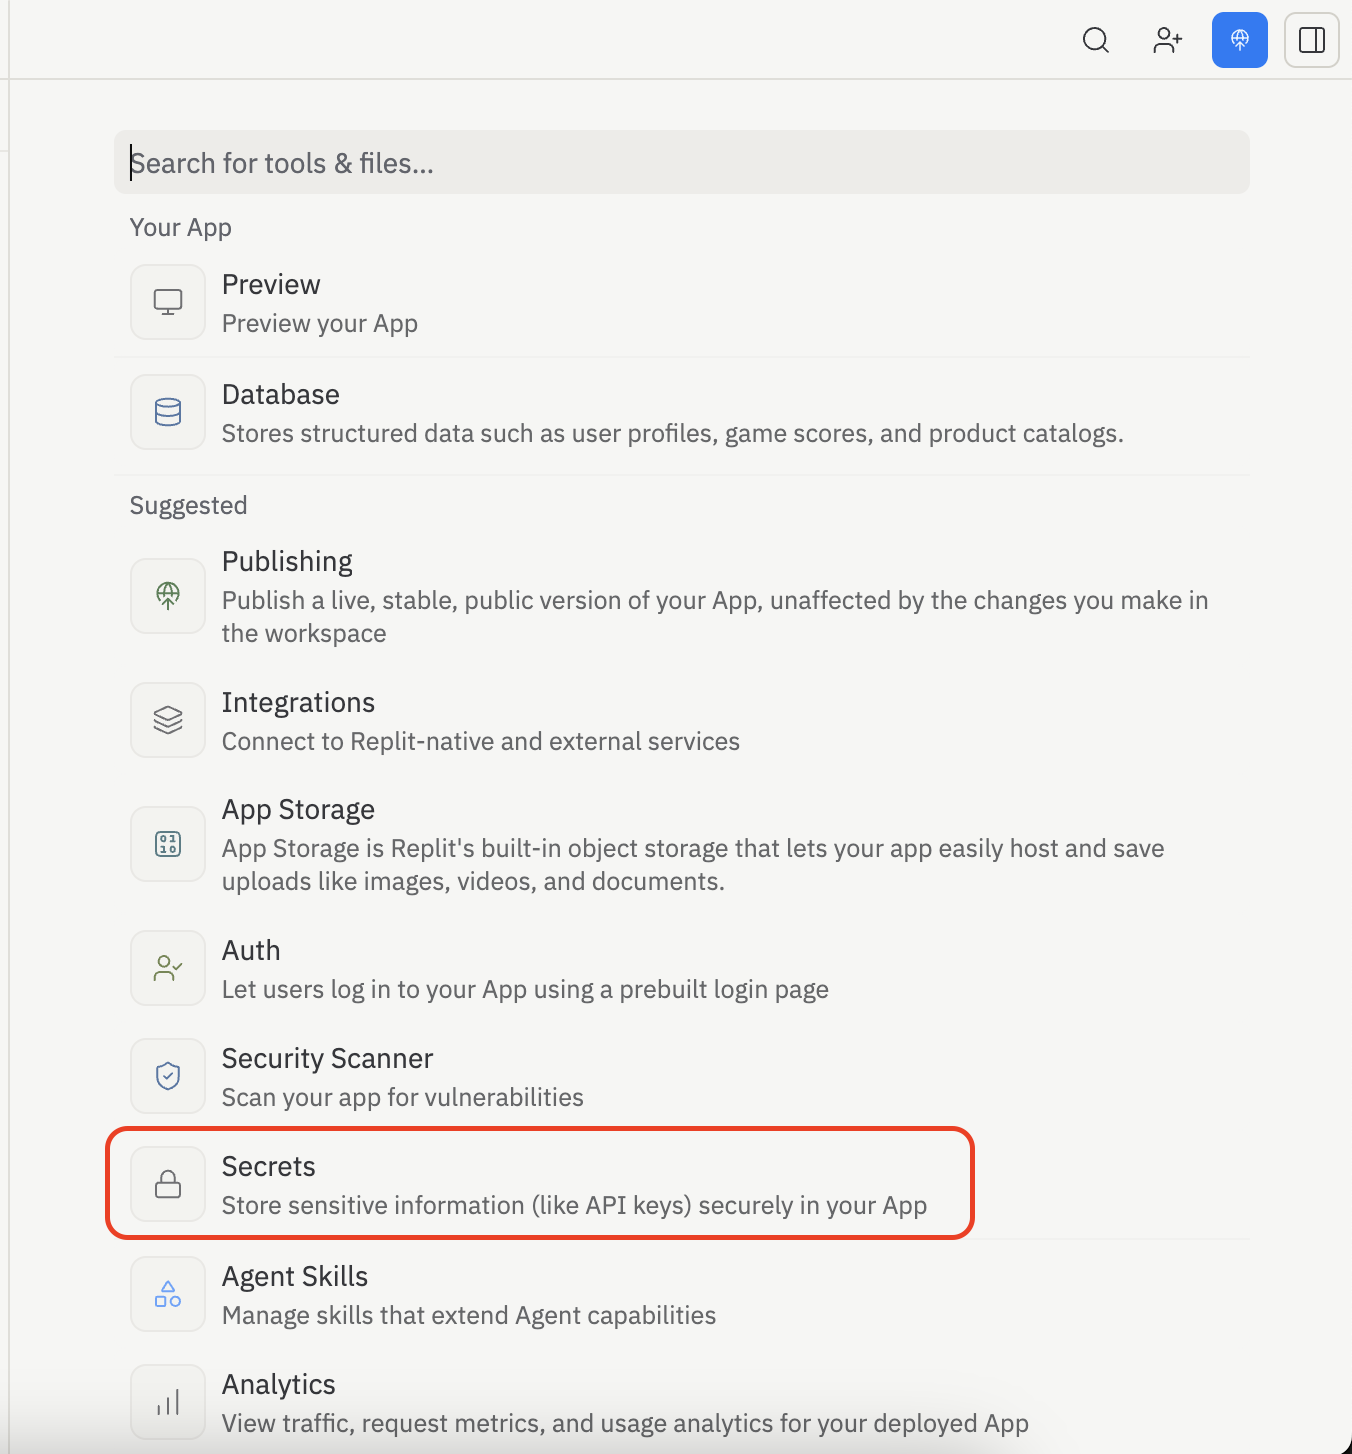Click the tools and files search field
The image size is (1352, 1454).
(x=680, y=162)
